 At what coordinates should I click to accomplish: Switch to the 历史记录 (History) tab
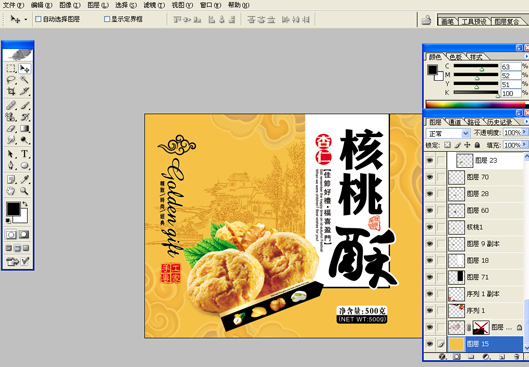click(499, 122)
